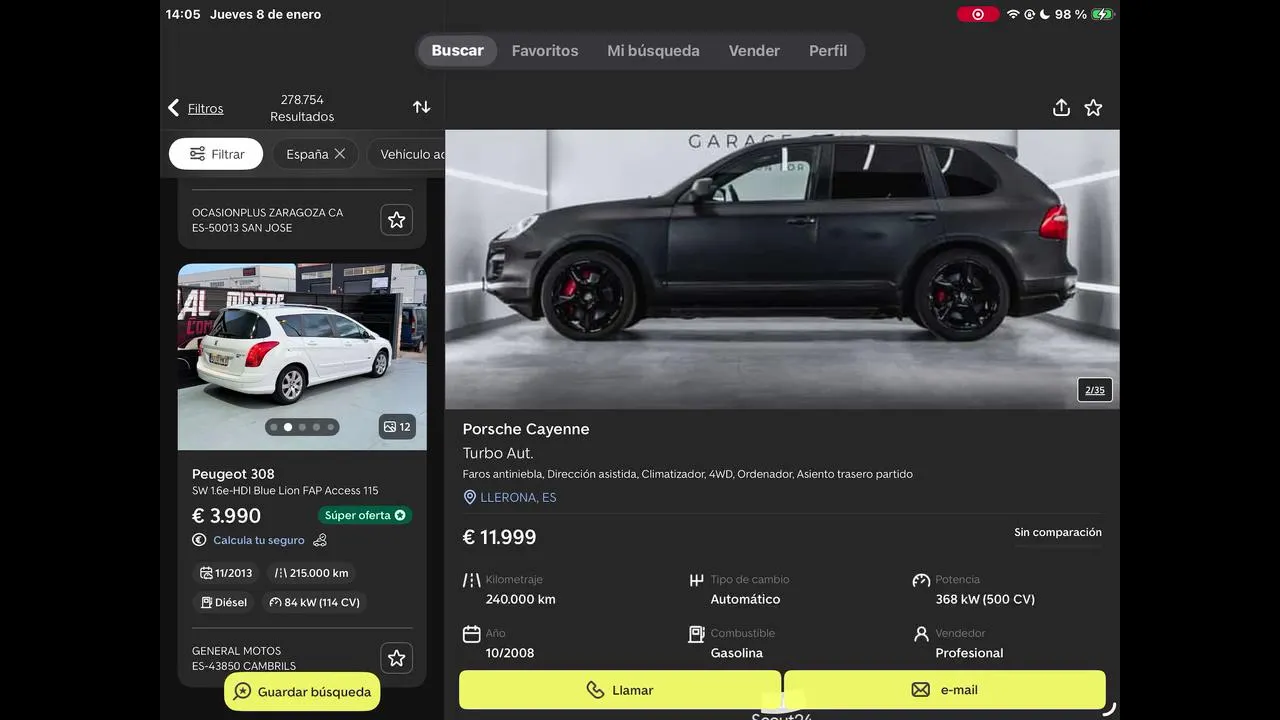Tap the Profesional seller value
This screenshot has width=1280, height=720.
pyautogui.click(x=969, y=653)
